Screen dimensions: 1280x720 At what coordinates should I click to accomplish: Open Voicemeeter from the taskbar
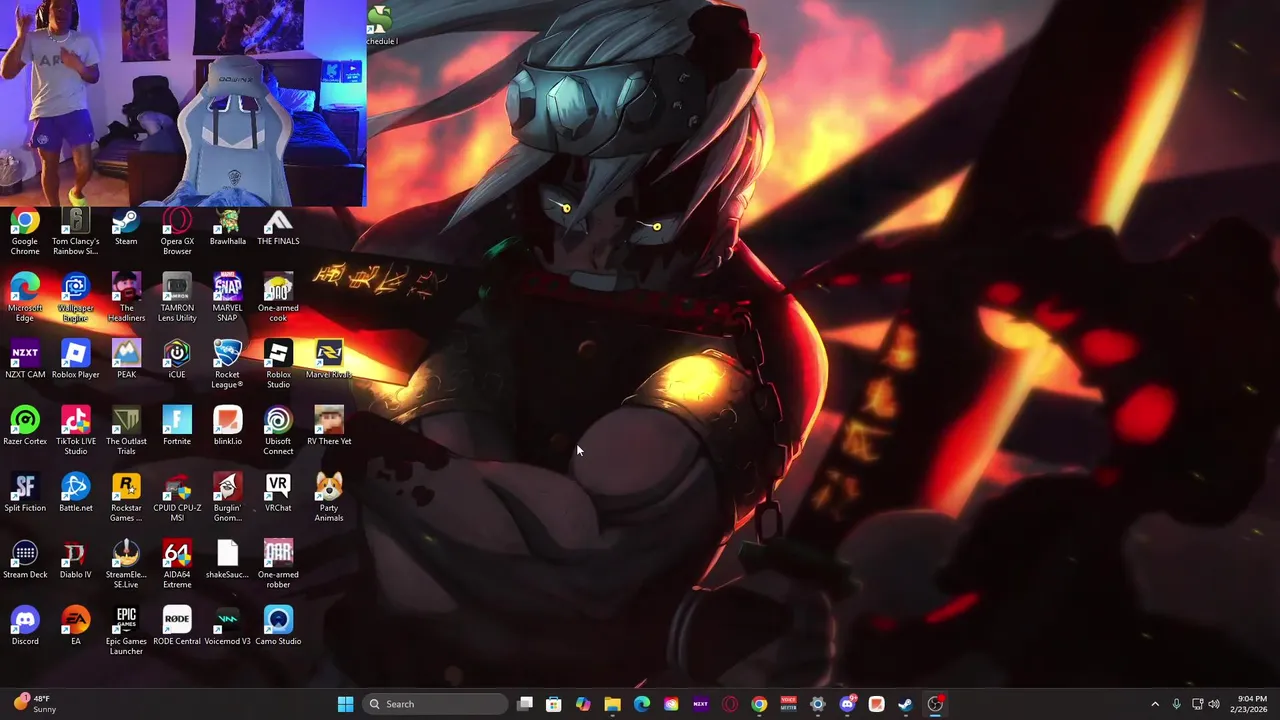pos(788,704)
